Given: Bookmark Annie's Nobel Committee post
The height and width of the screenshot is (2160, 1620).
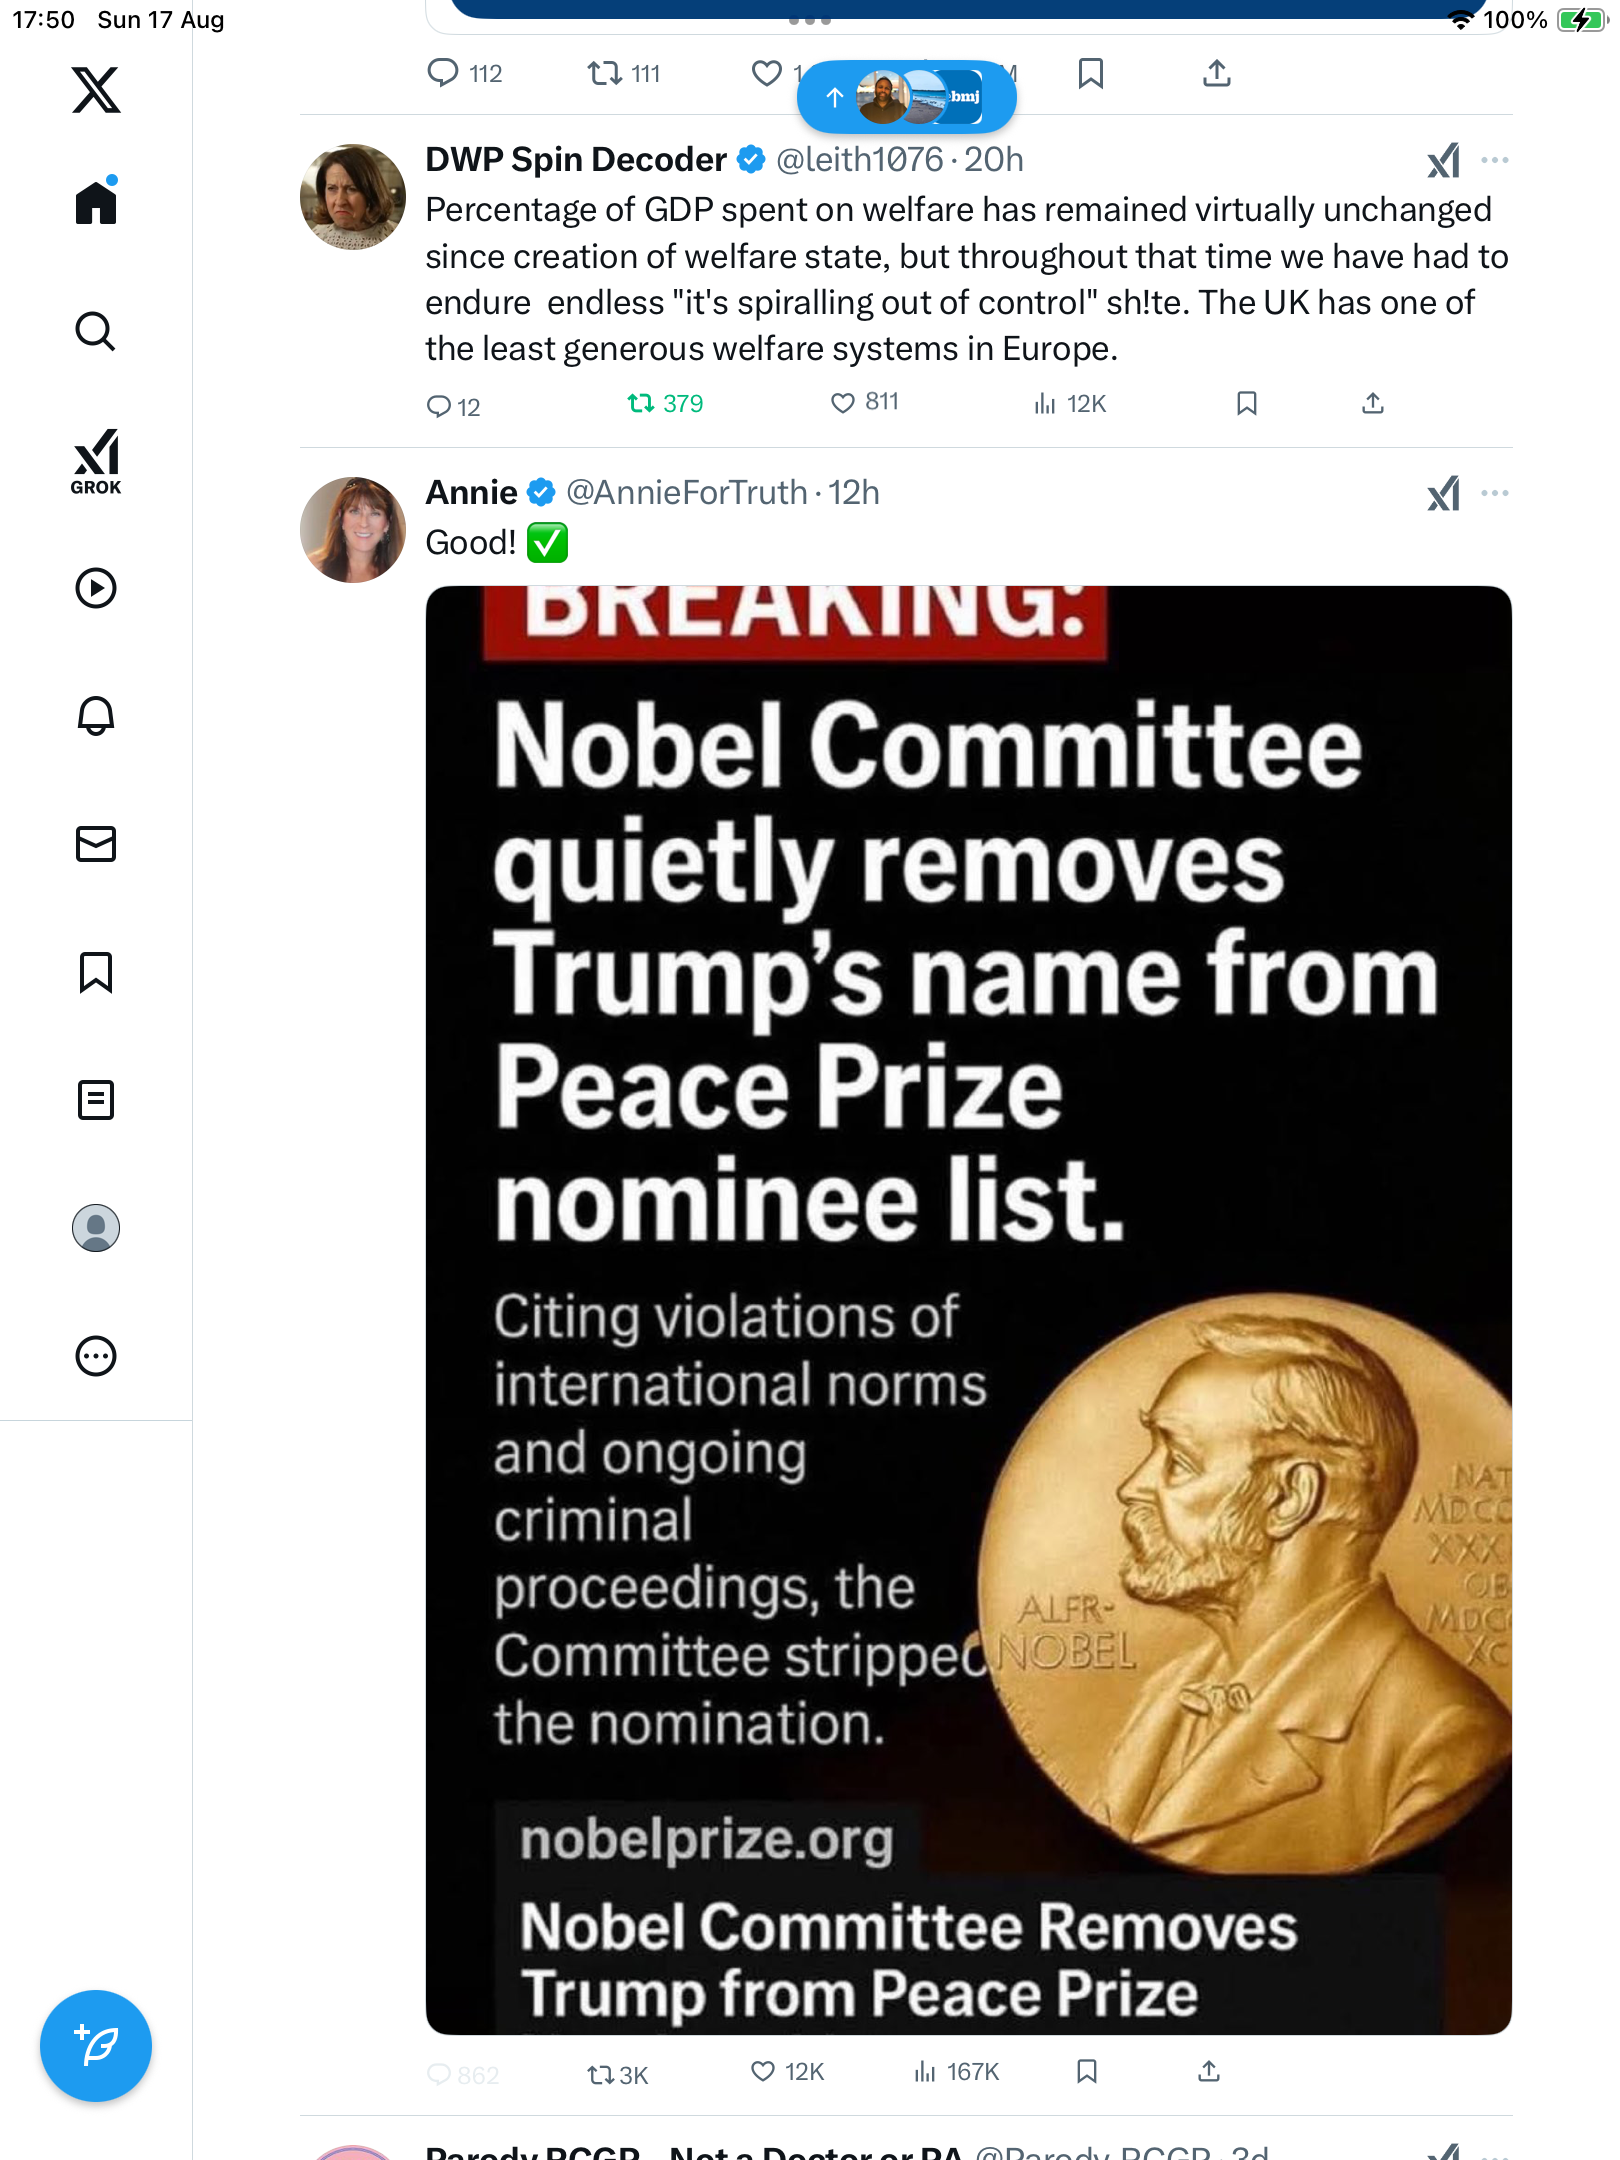Looking at the screenshot, I should [x=1087, y=2071].
